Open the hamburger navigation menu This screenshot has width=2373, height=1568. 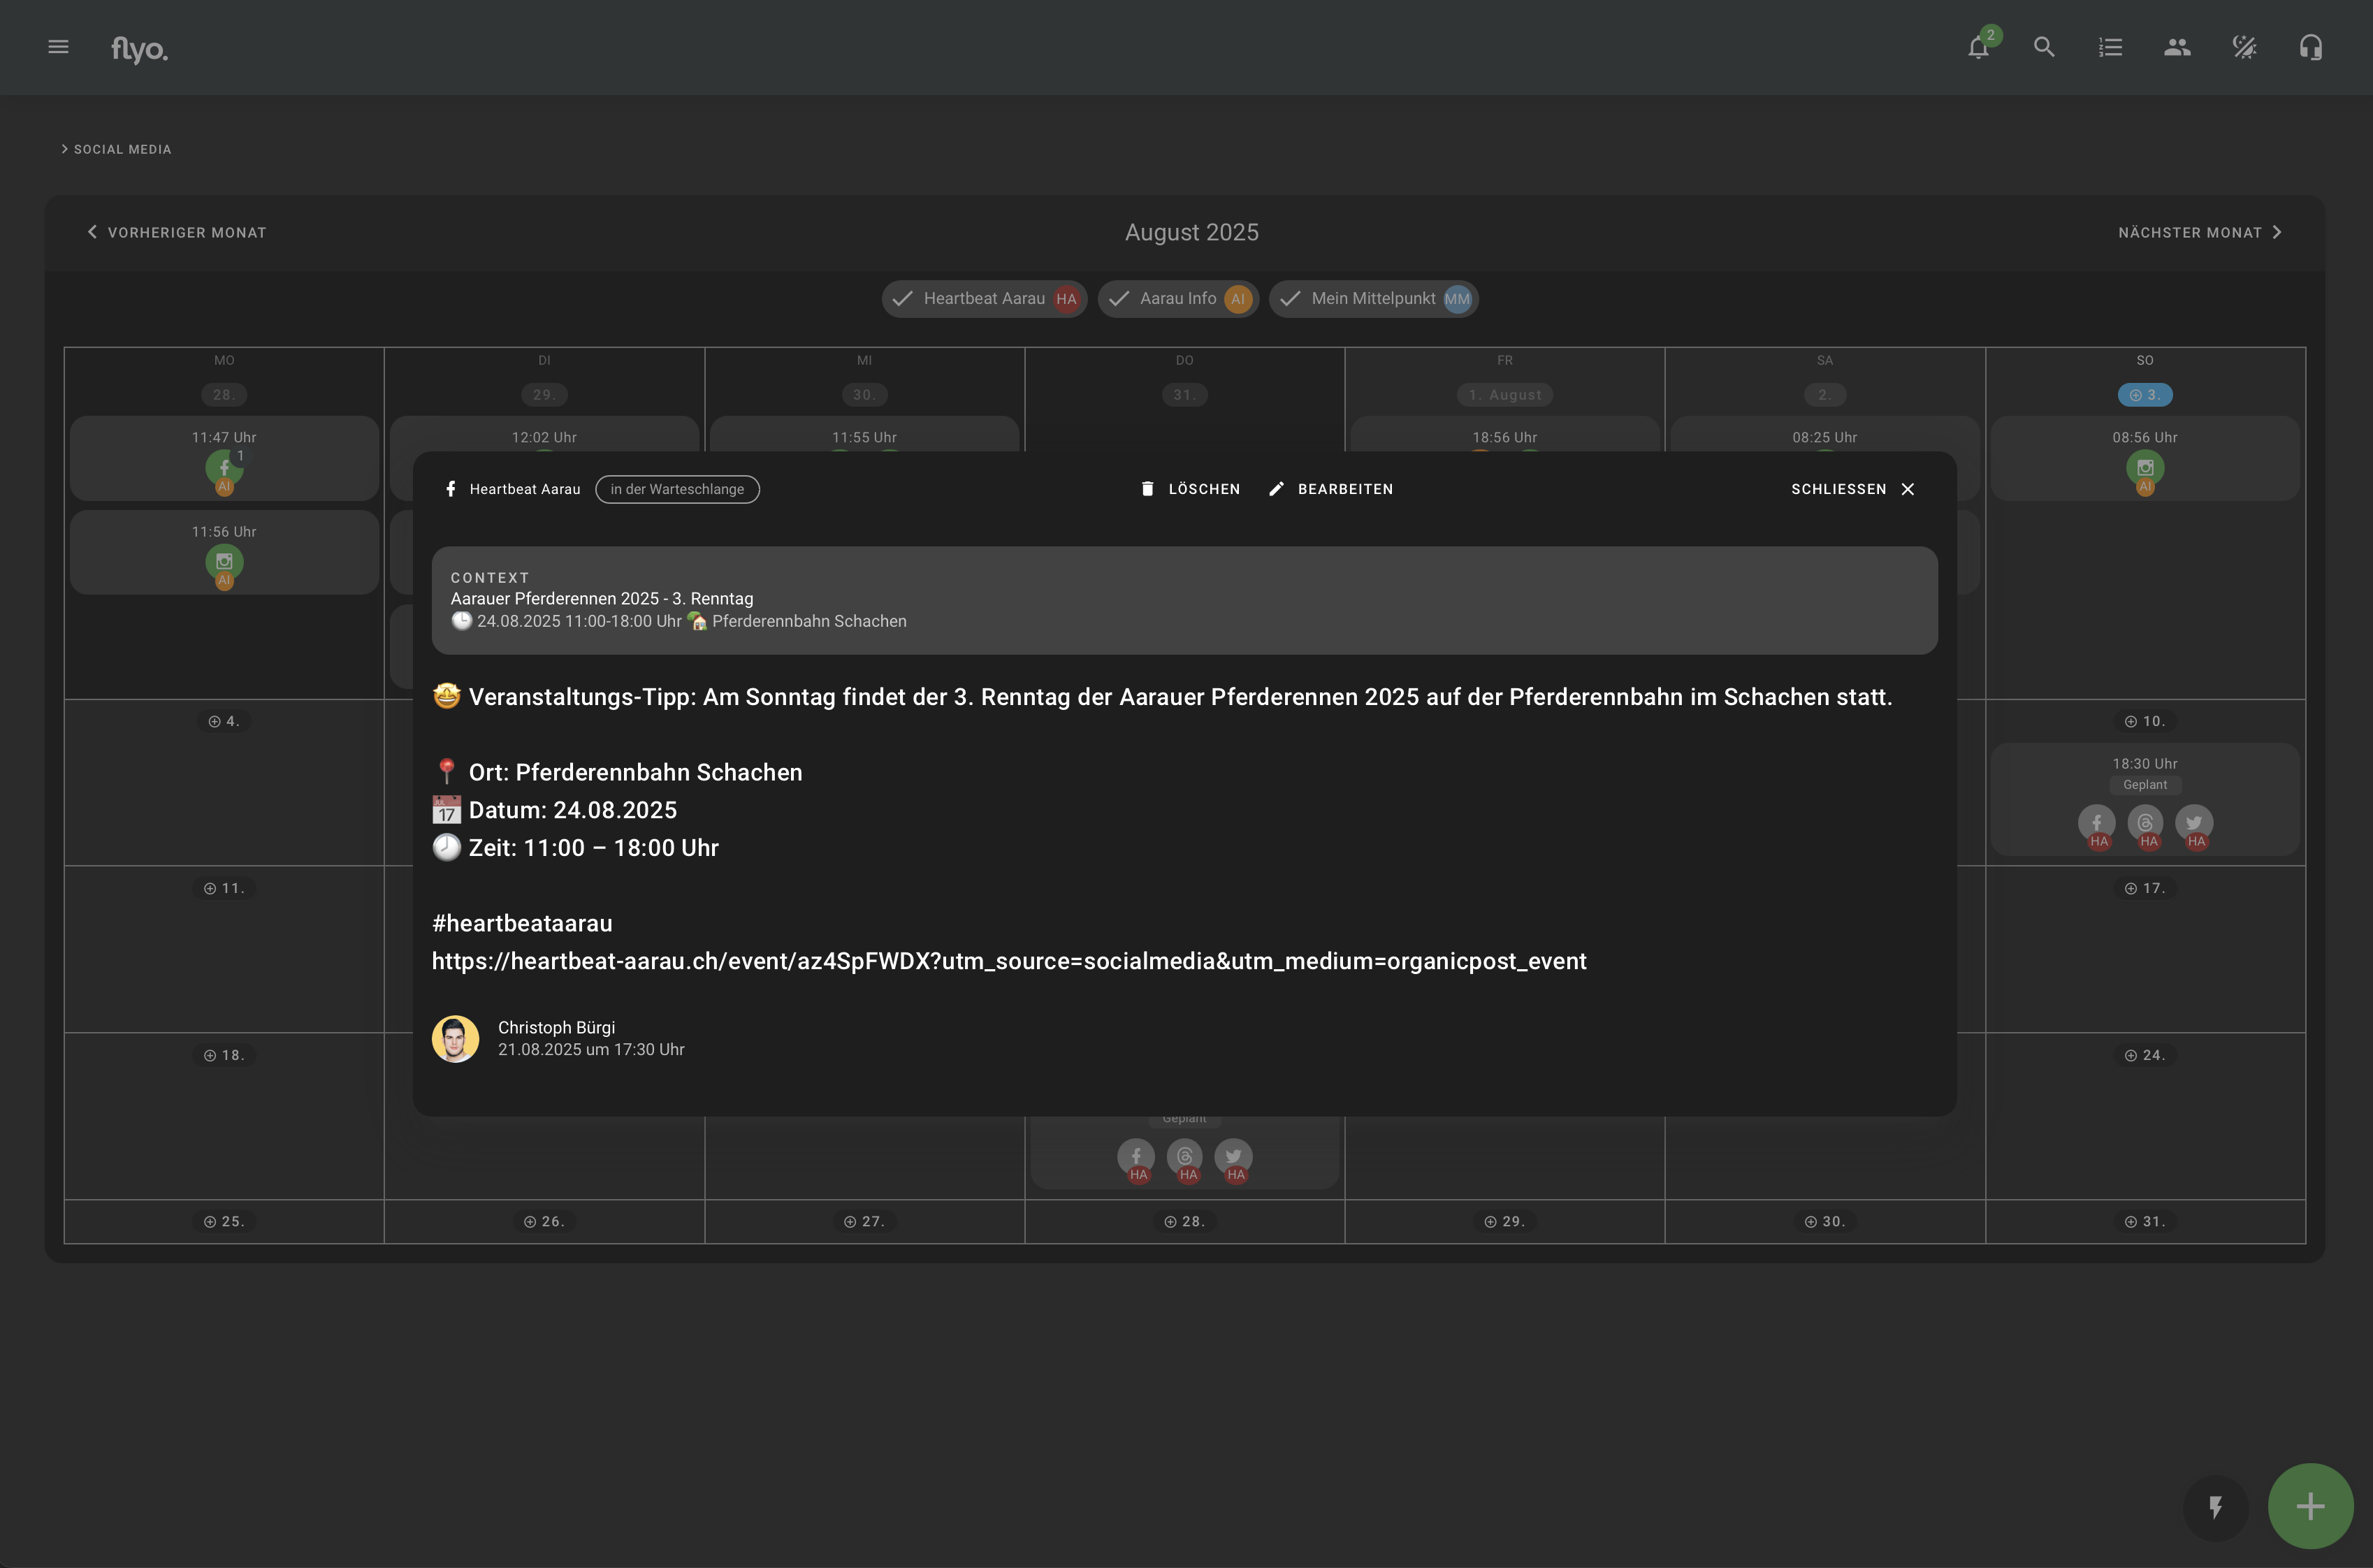pos(58,47)
